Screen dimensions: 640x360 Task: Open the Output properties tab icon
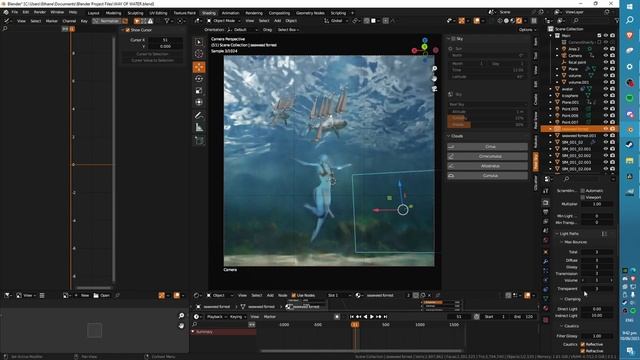[x=546, y=212]
